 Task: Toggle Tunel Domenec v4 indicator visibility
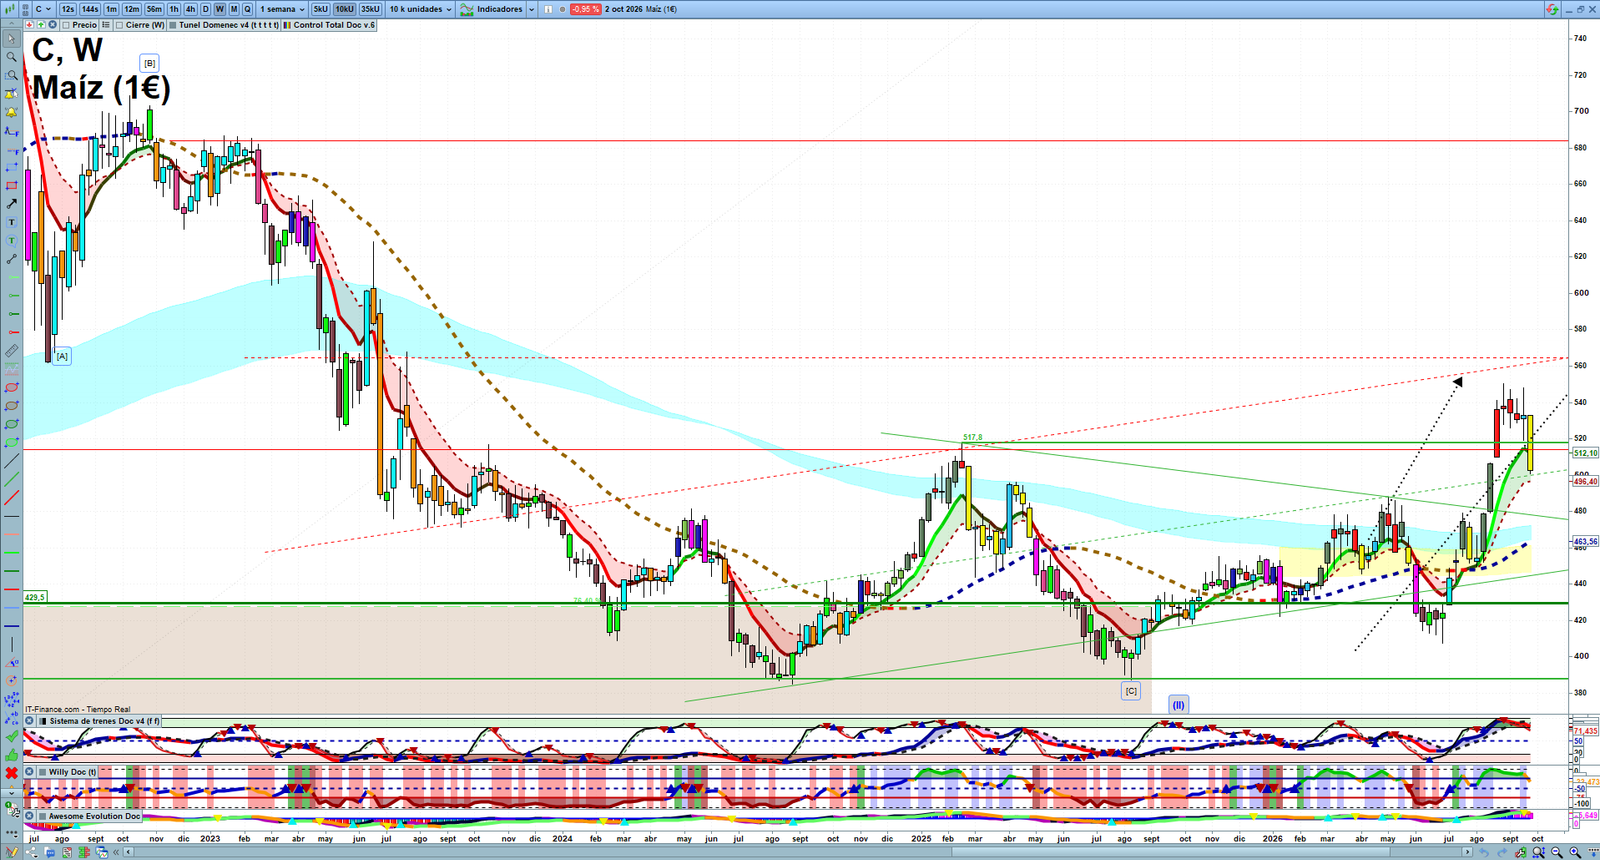coord(173,25)
